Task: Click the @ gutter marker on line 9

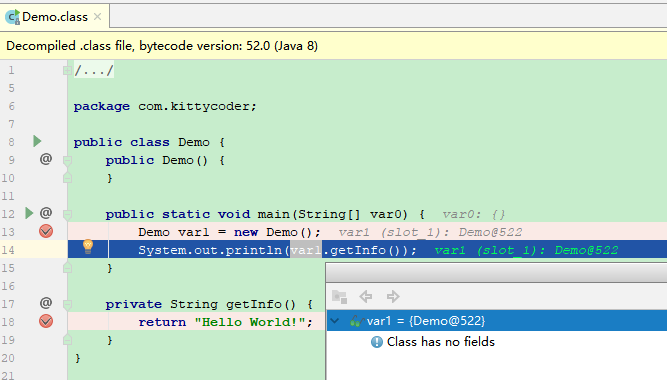Action: (46, 159)
